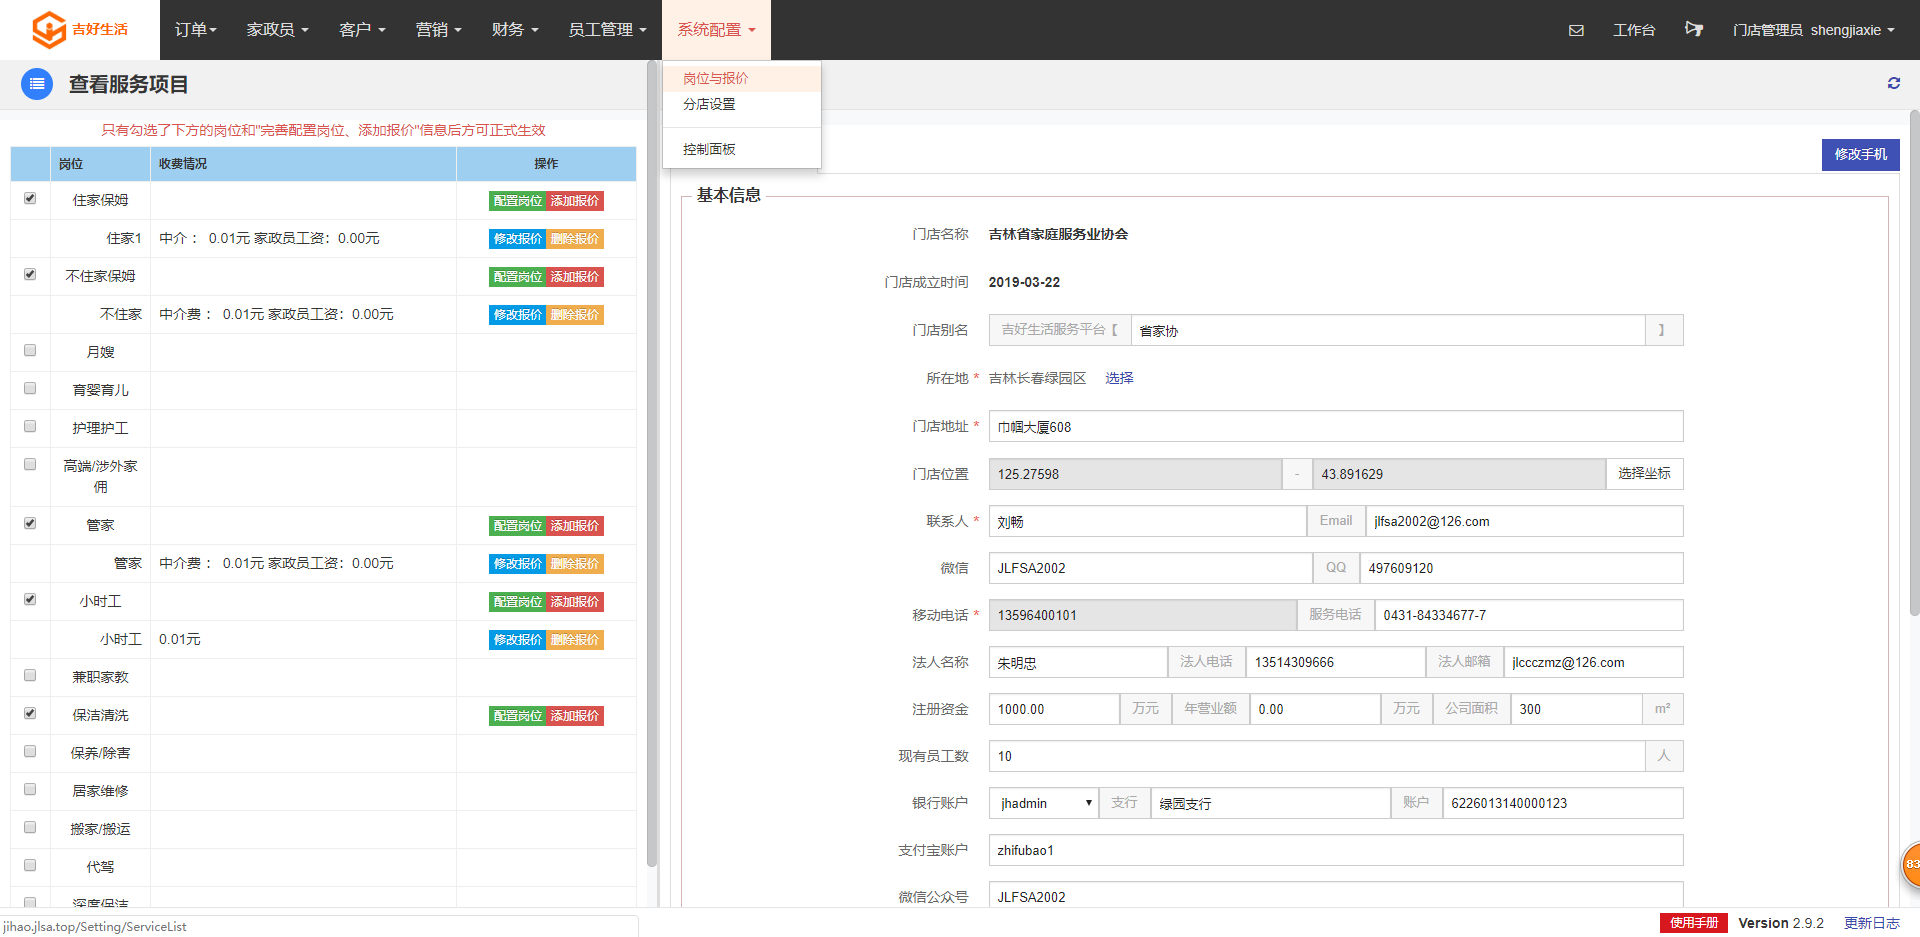Click the share arrow icon in top bar
Viewport: 1920px width, 937px height.
coord(1693,29)
